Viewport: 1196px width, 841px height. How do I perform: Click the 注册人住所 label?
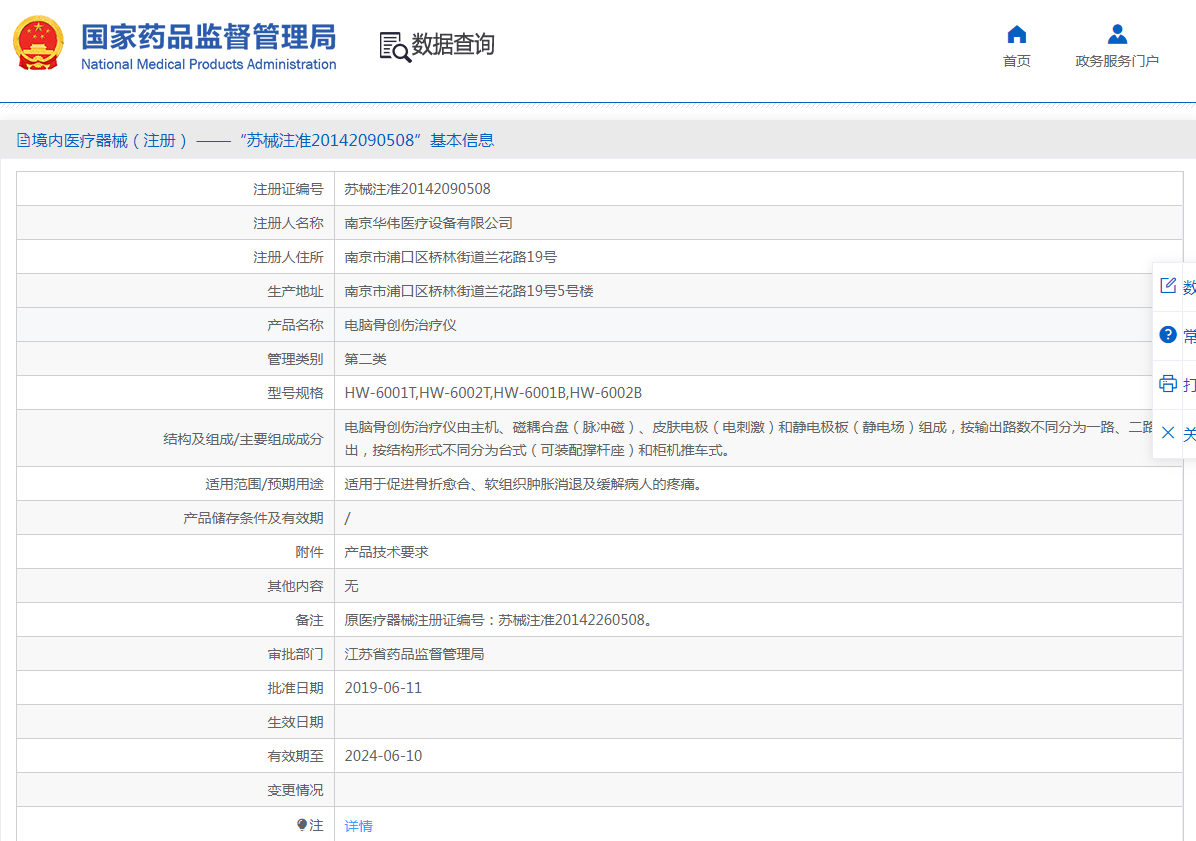click(x=288, y=257)
